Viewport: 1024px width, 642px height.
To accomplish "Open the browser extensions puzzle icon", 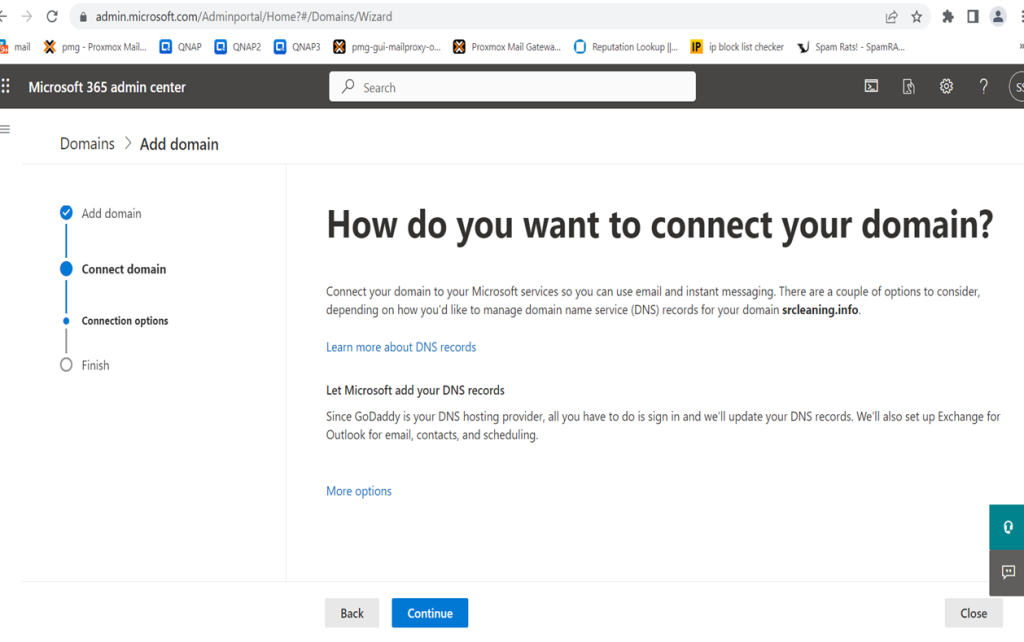I will coord(948,17).
